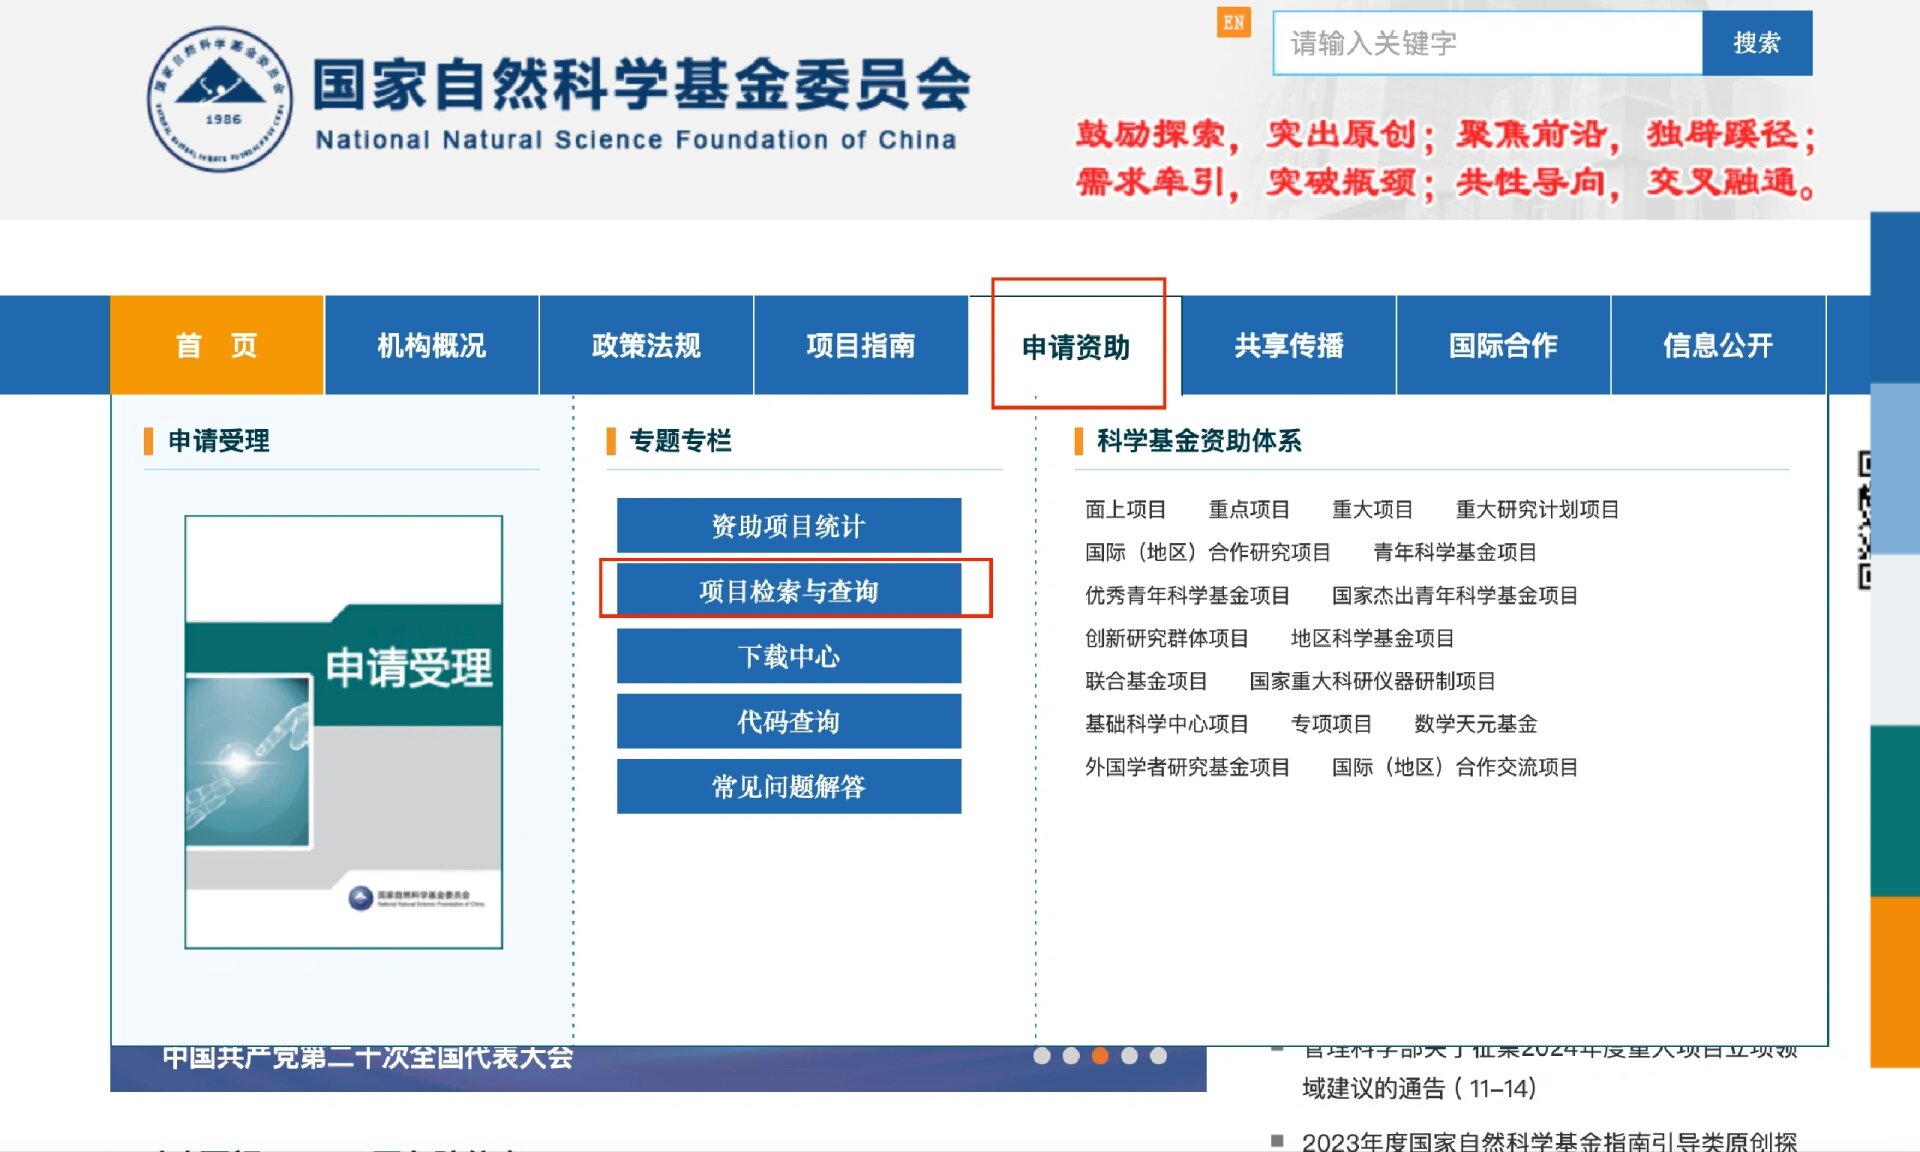Select the fourth carousel dot indicator
The image size is (1920, 1152).
[1129, 1056]
